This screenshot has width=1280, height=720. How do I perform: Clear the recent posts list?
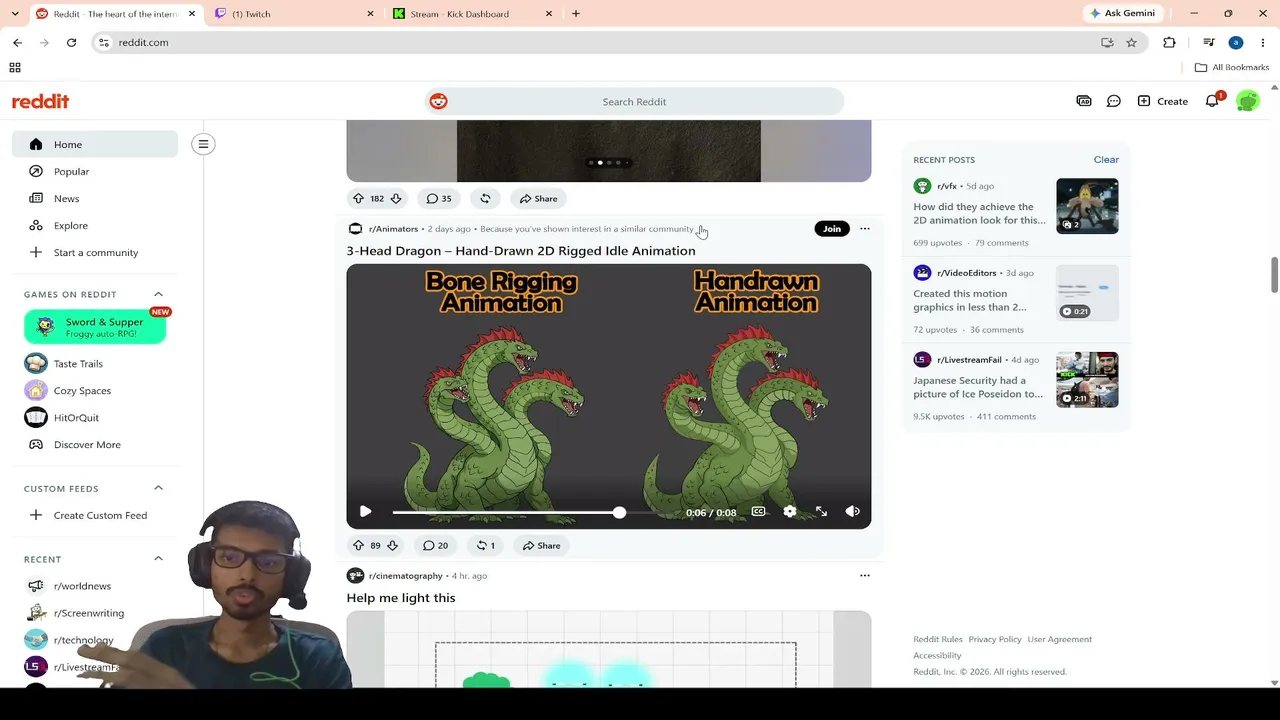1106,159
